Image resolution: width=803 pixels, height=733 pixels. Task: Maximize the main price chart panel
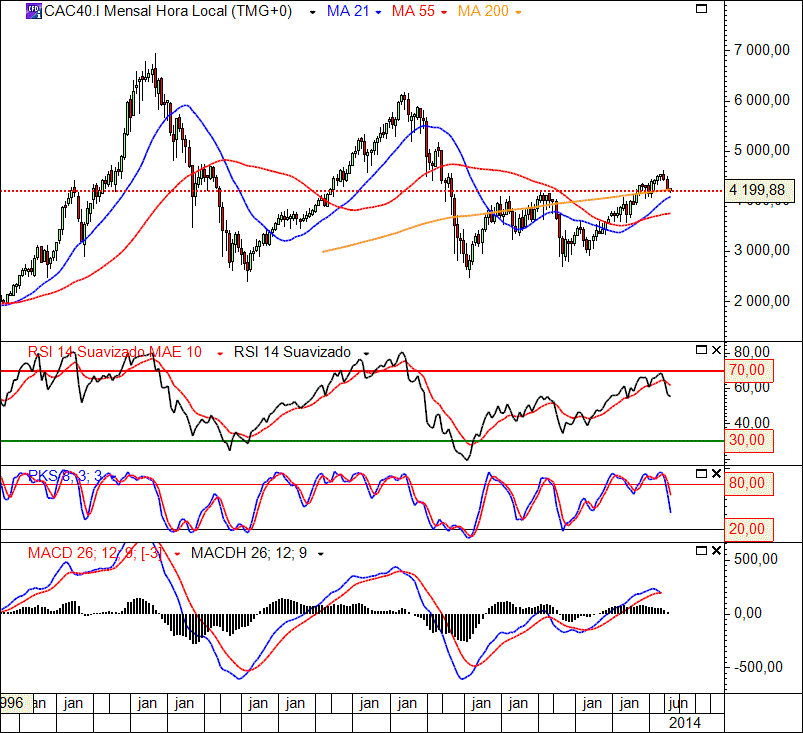[702, 8]
